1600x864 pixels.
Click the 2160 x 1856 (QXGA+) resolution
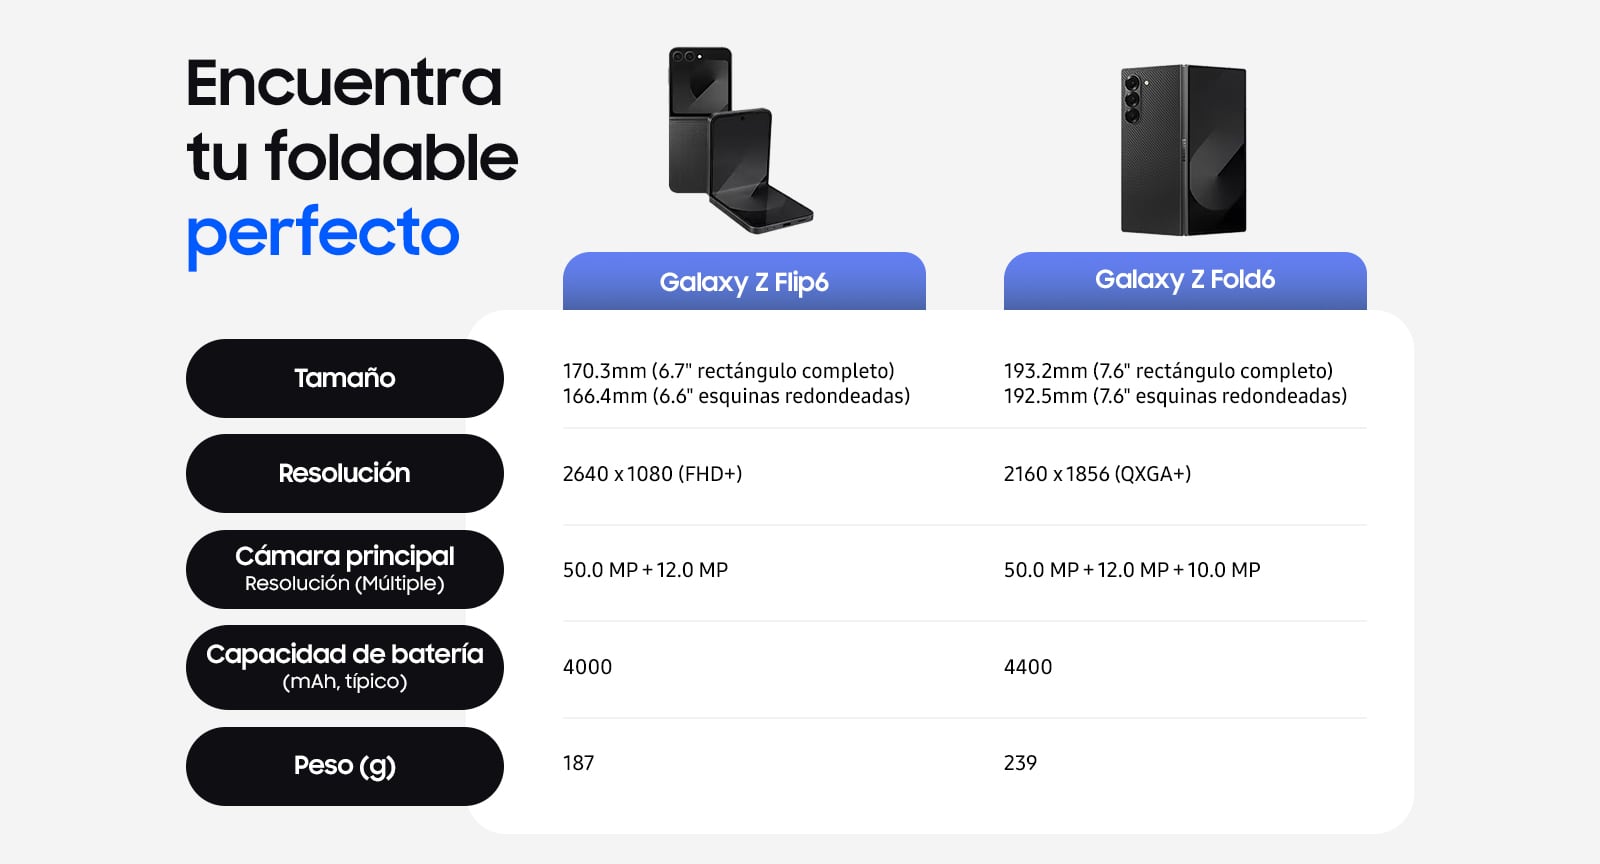(x=1097, y=474)
